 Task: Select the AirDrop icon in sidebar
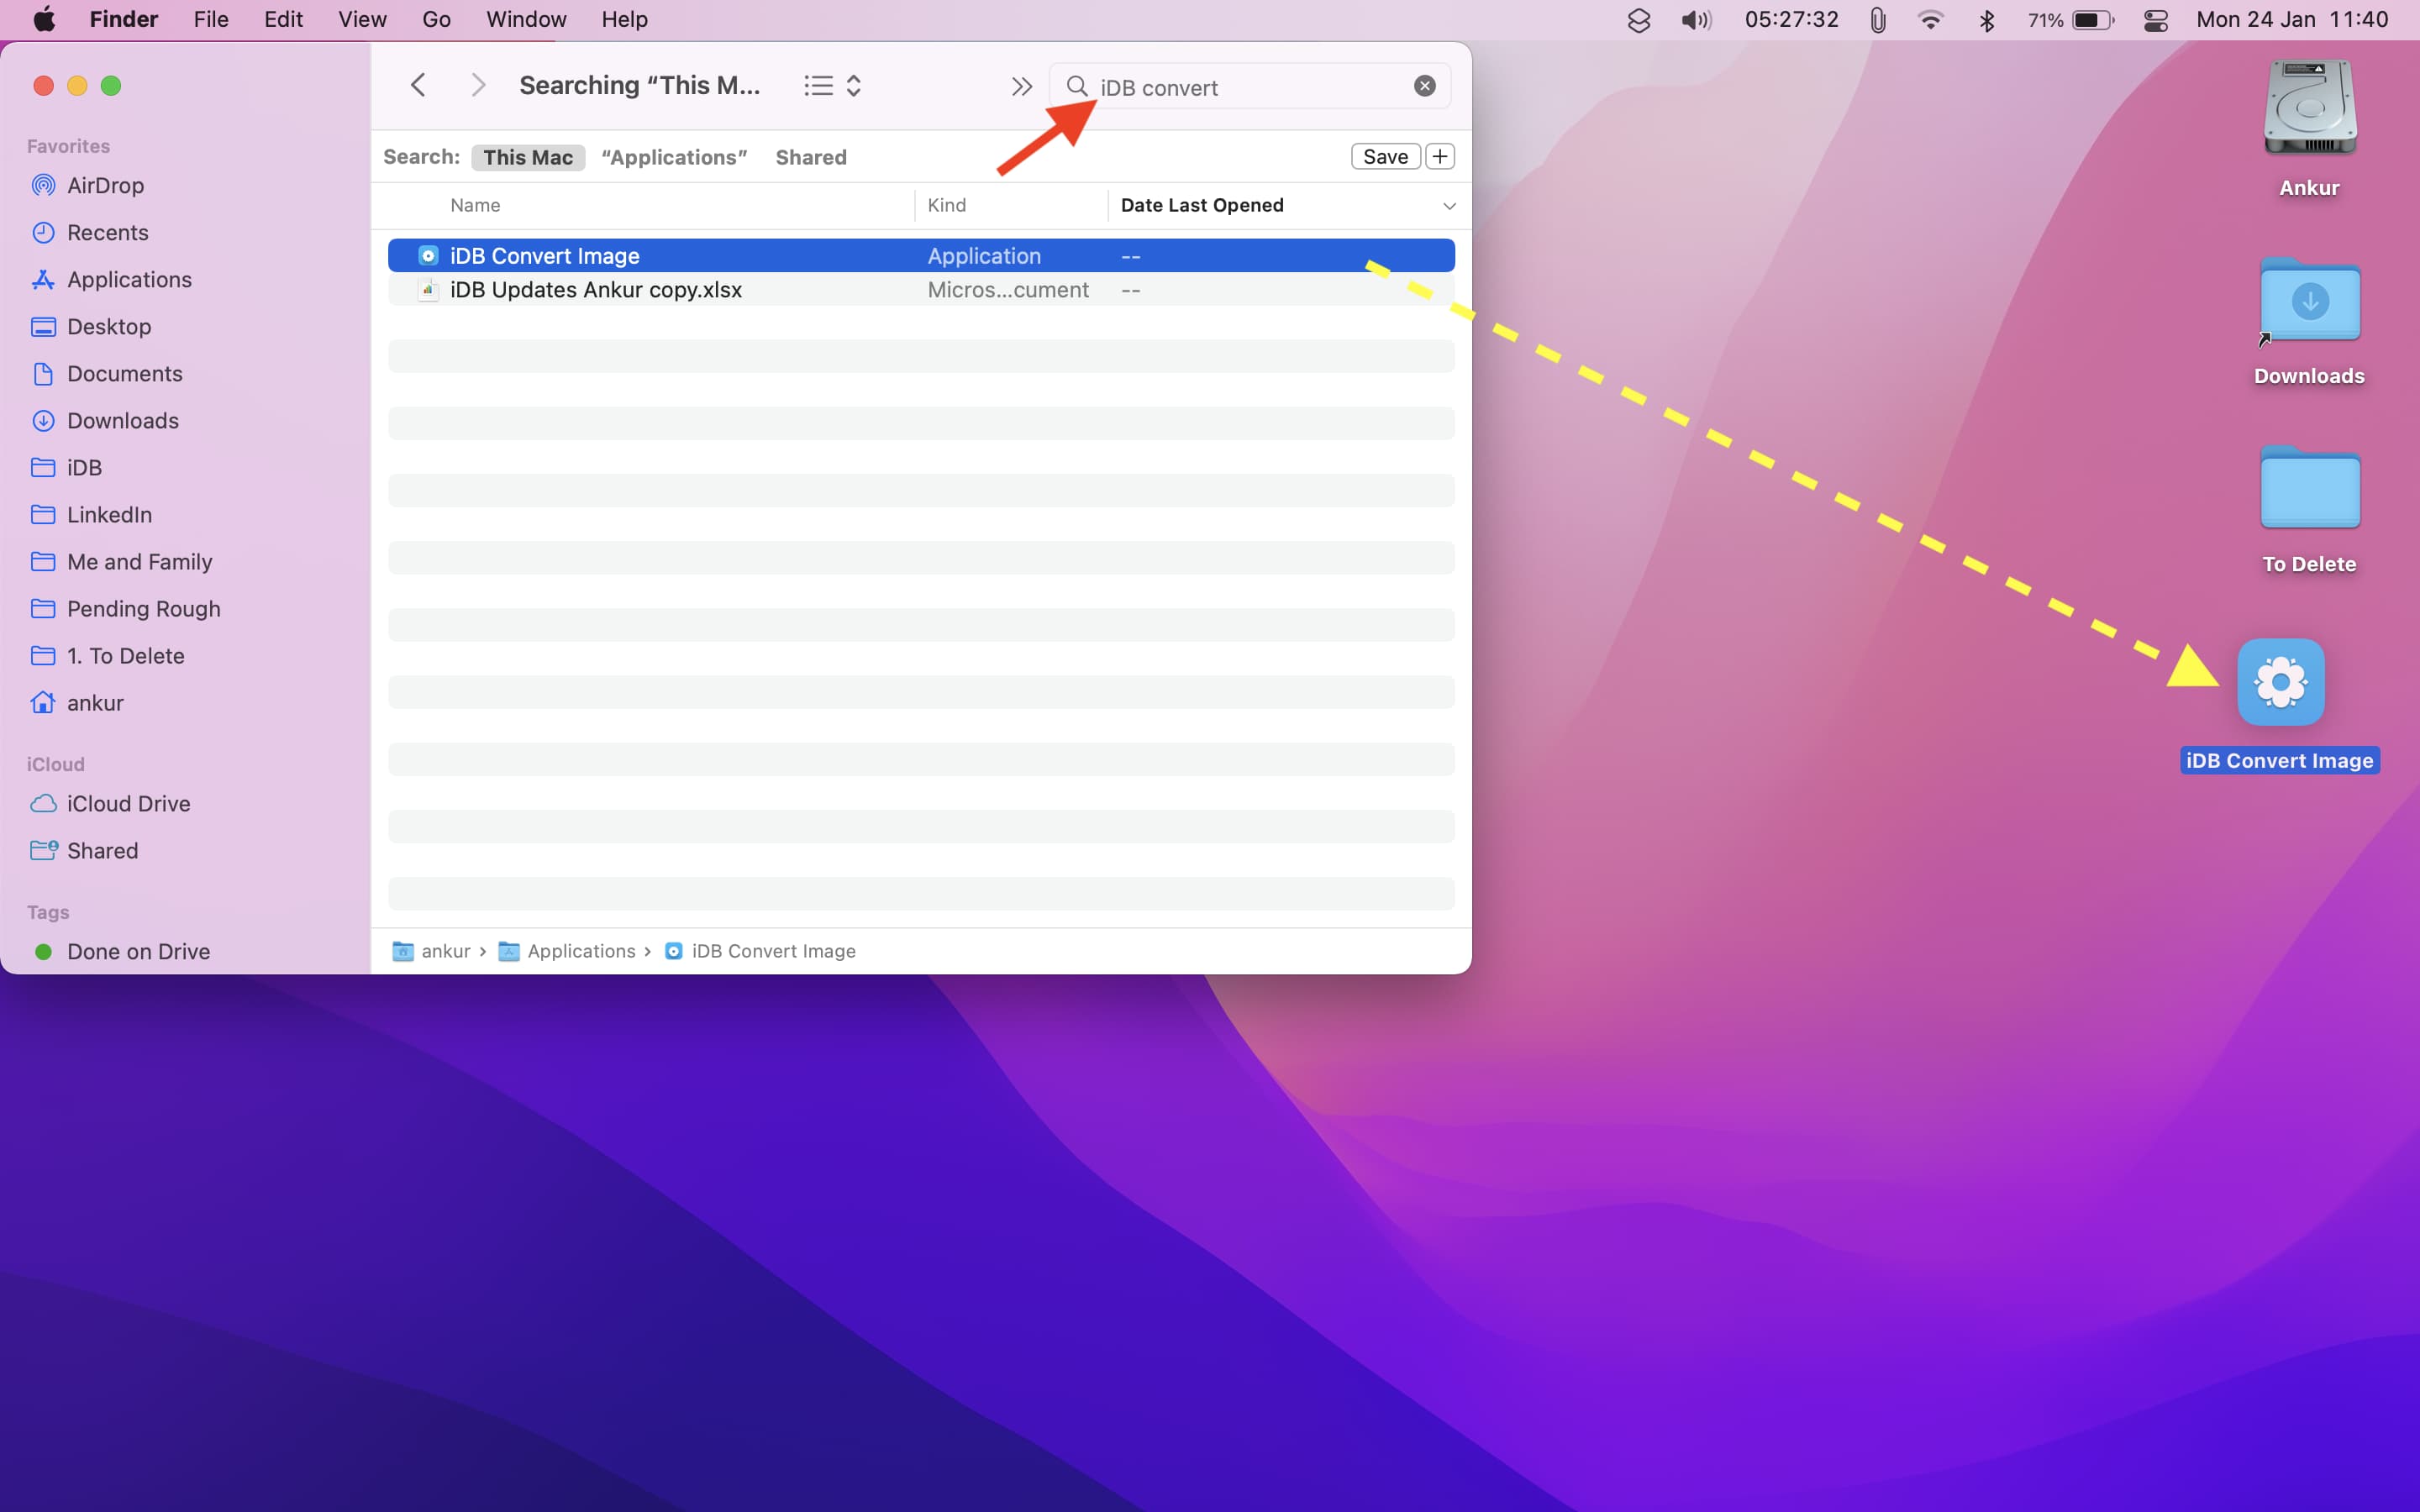[x=44, y=185]
